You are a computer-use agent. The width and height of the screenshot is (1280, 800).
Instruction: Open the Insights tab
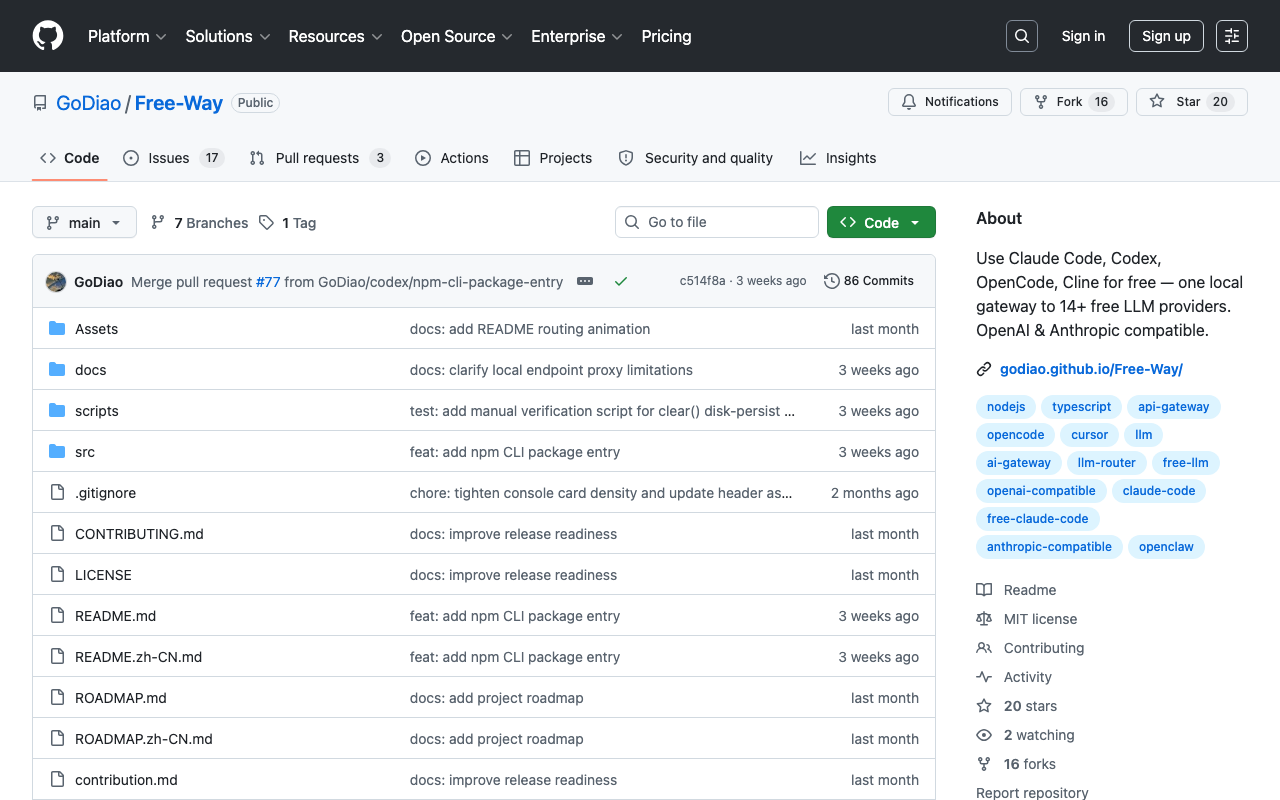pyautogui.click(x=838, y=158)
